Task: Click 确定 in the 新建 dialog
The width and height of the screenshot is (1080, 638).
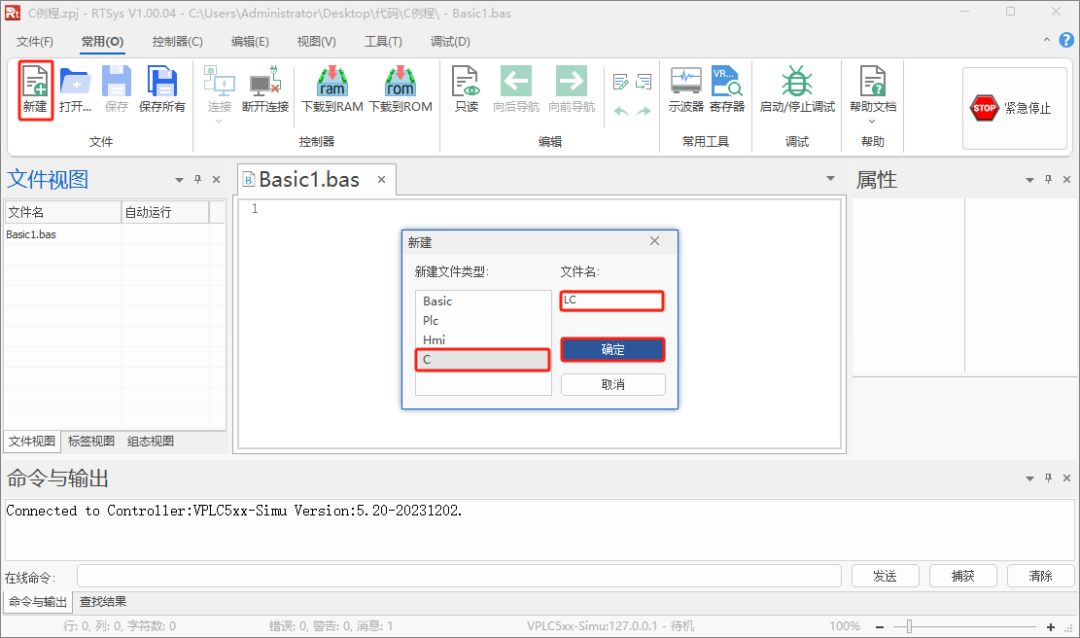Action: coord(612,349)
